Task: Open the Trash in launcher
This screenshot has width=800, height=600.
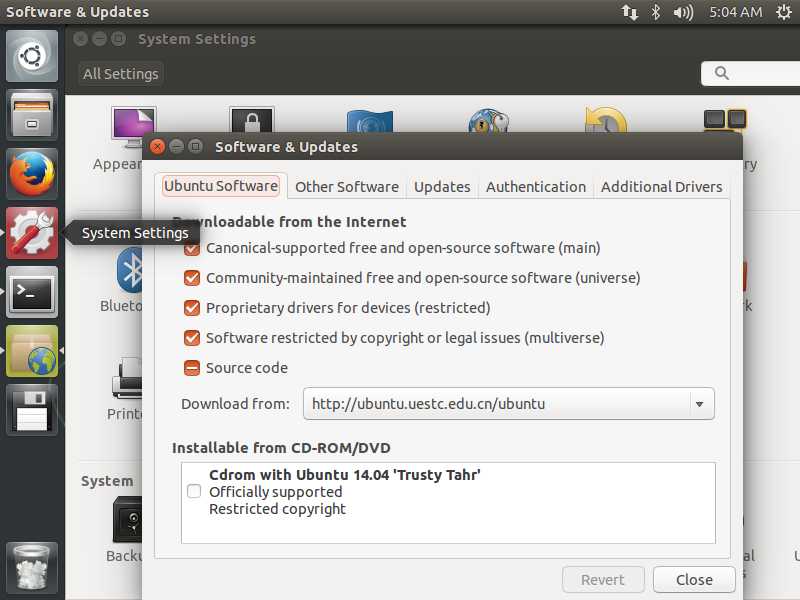Action: pos(32,567)
